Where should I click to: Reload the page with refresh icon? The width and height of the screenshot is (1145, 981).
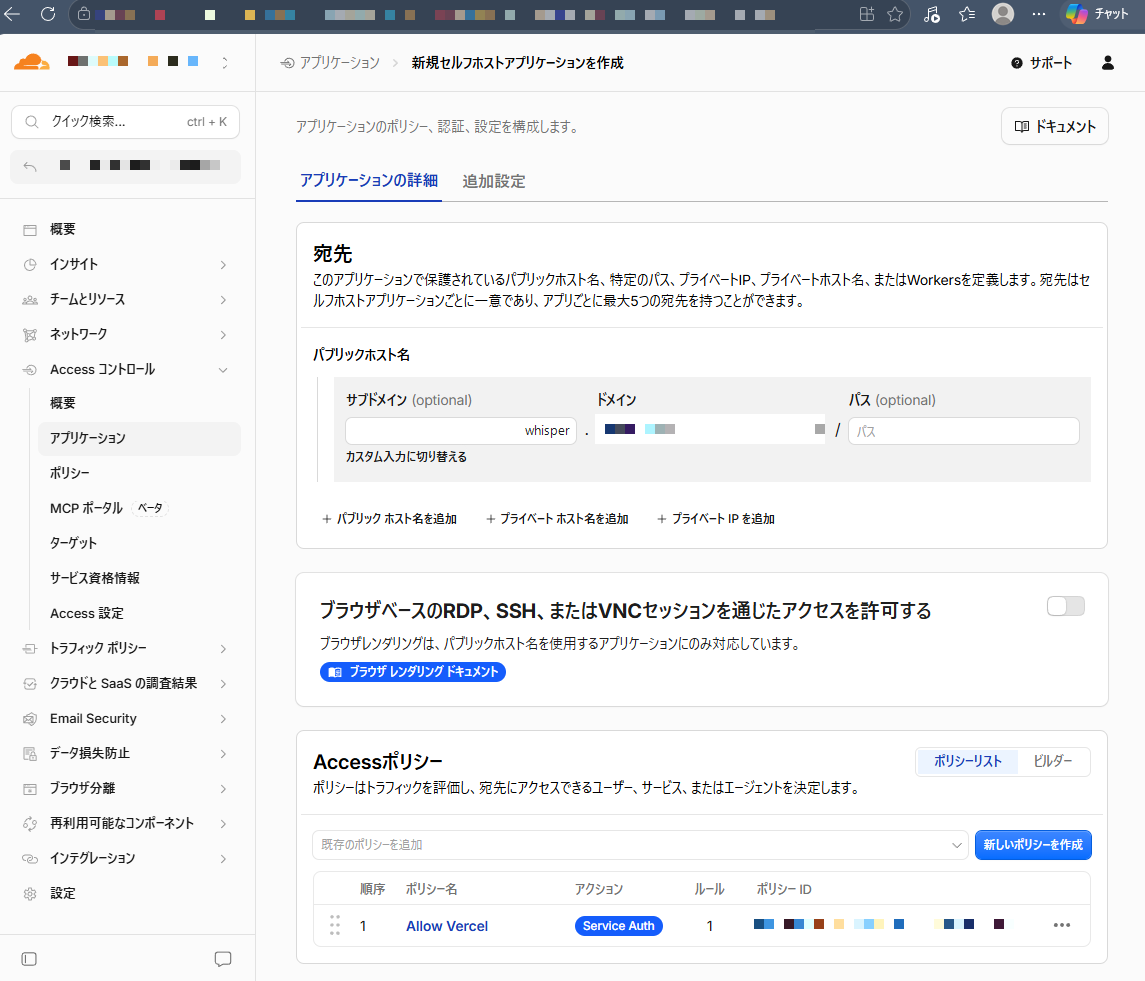pos(48,14)
